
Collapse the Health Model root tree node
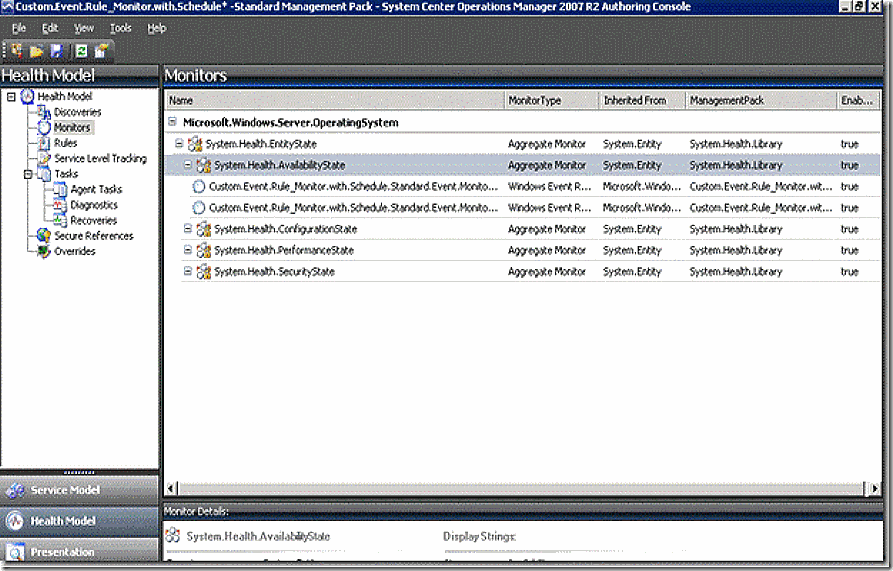point(11,97)
